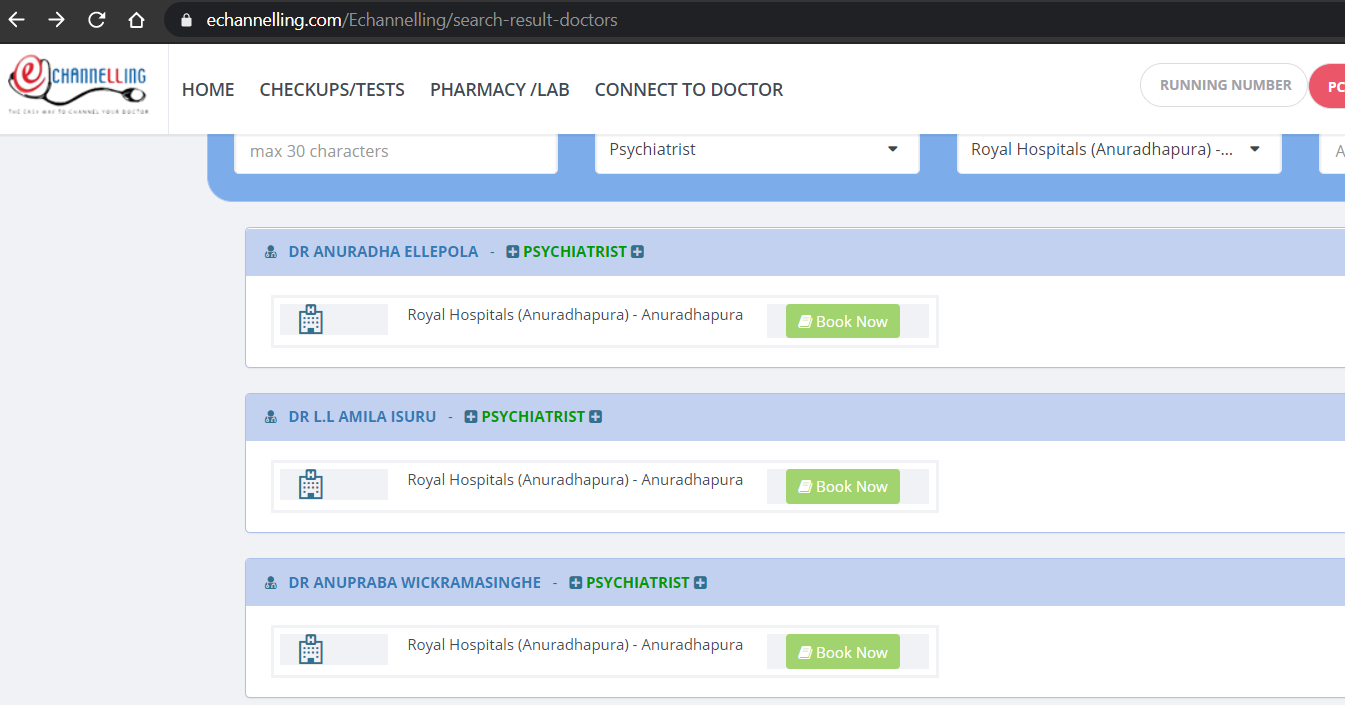Click plus icon after Psychiatrist in Ellepola row

point(637,252)
